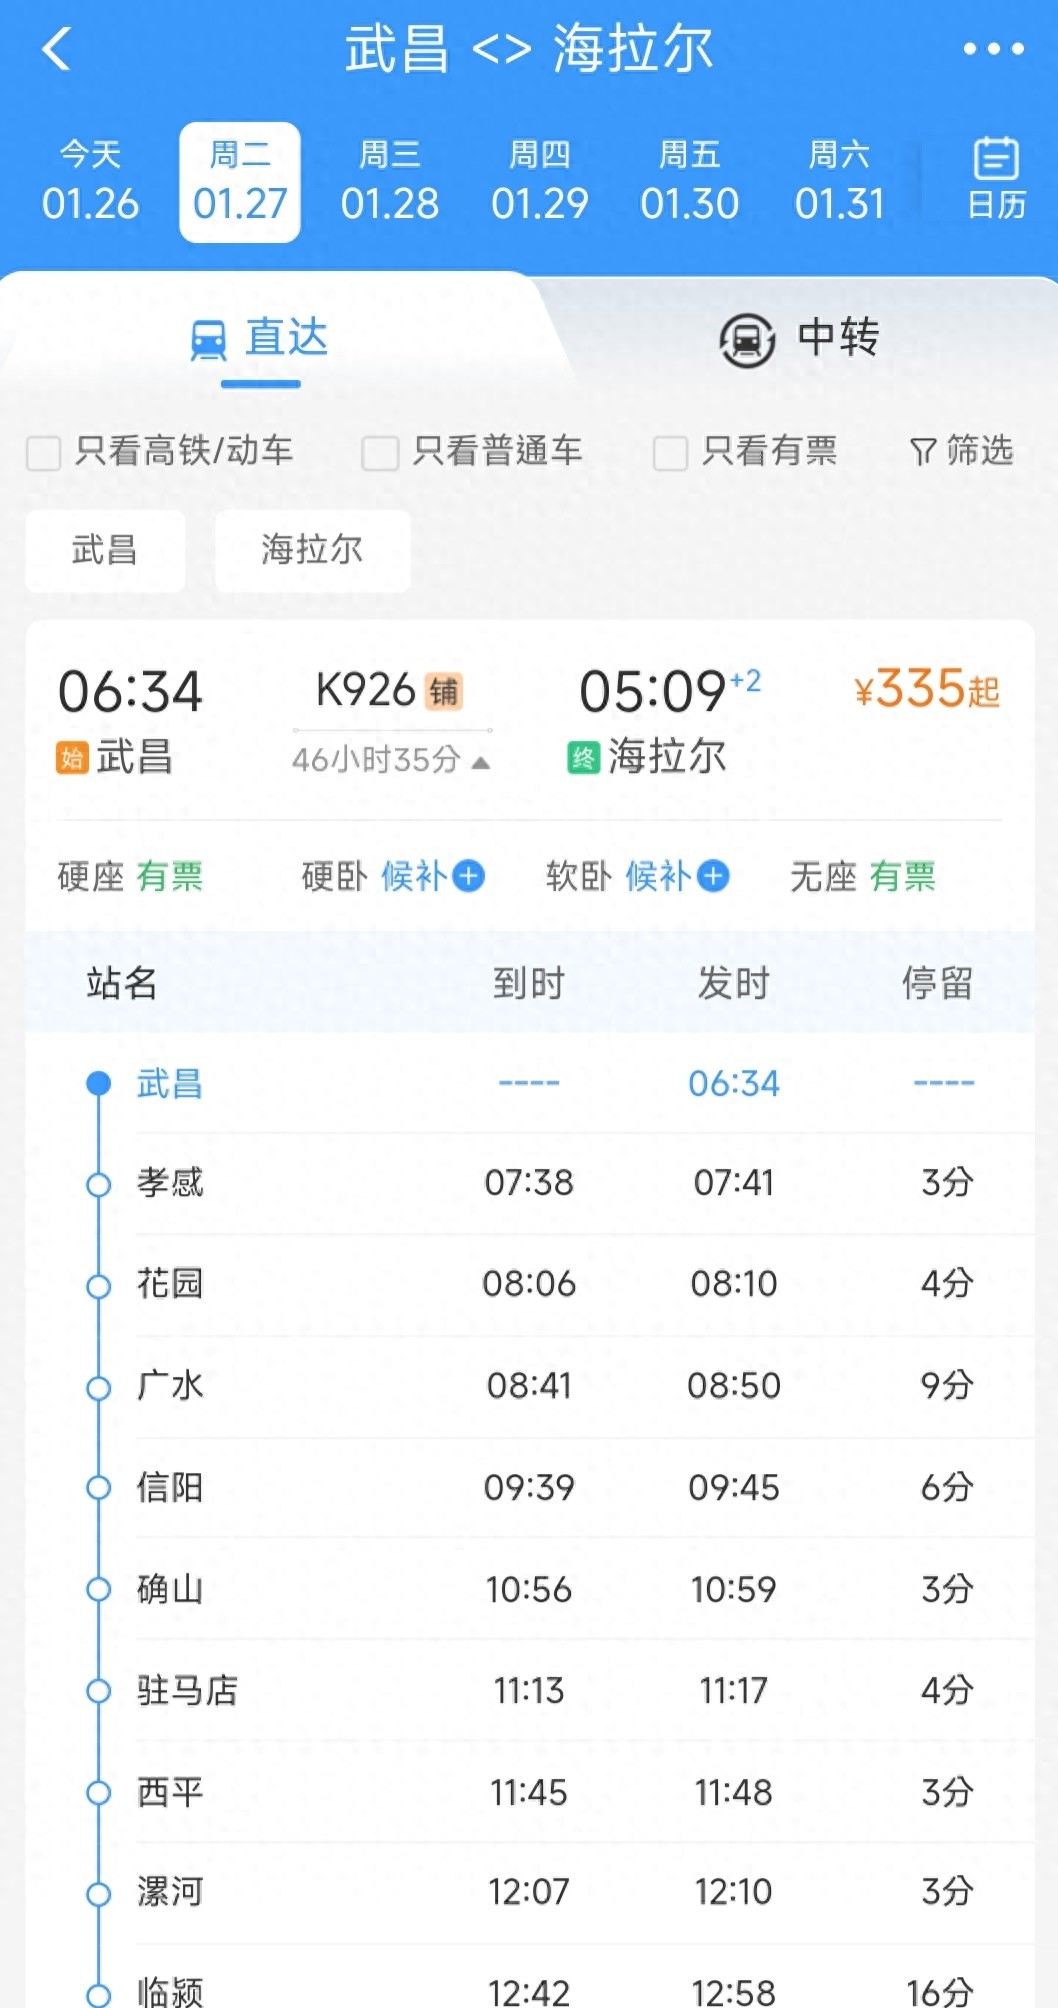This screenshot has width=1058, height=2008.
Task: Tap the 始 origin station badge
Action: pos(72,758)
